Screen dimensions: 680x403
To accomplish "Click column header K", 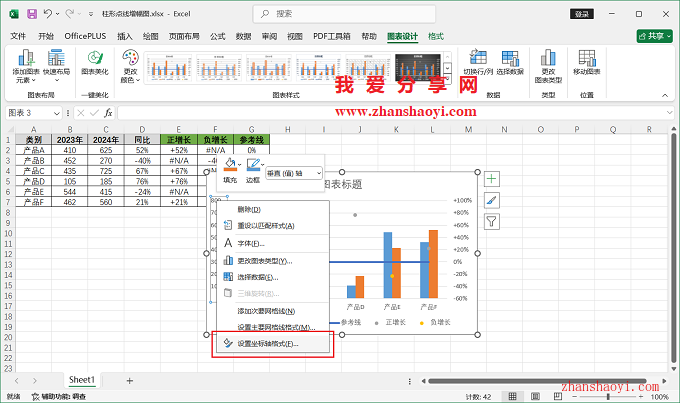I will tap(396, 129).
